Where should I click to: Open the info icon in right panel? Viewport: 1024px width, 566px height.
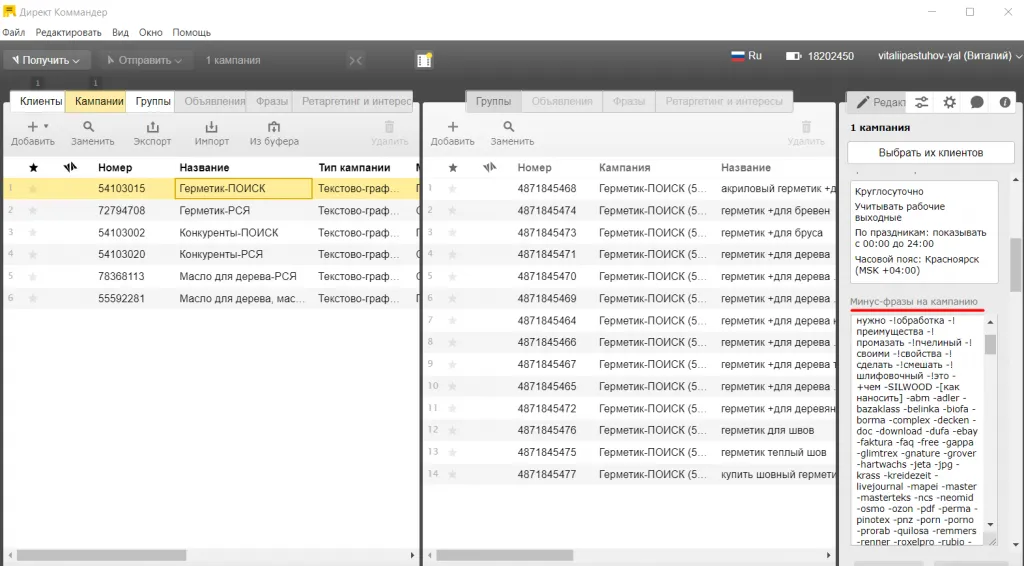point(1005,102)
